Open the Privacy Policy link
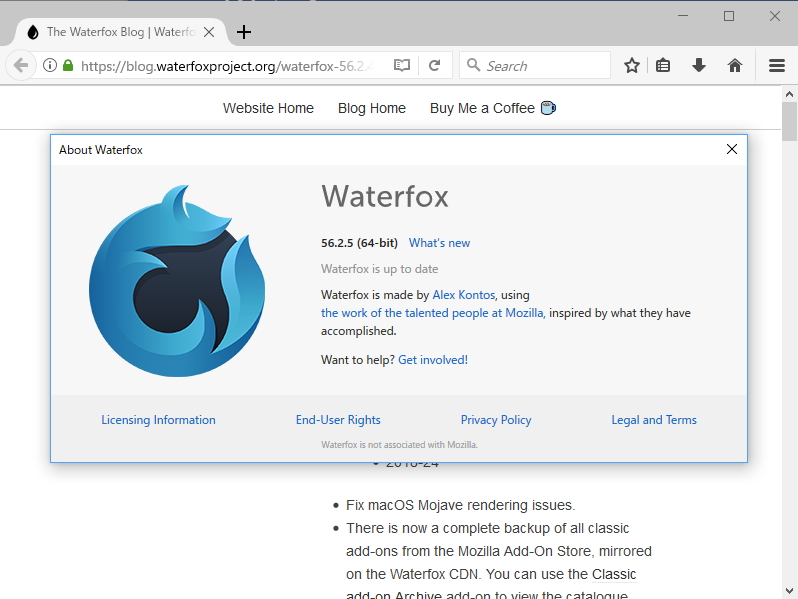Image resolution: width=798 pixels, height=599 pixels. click(x=496, y=420)
